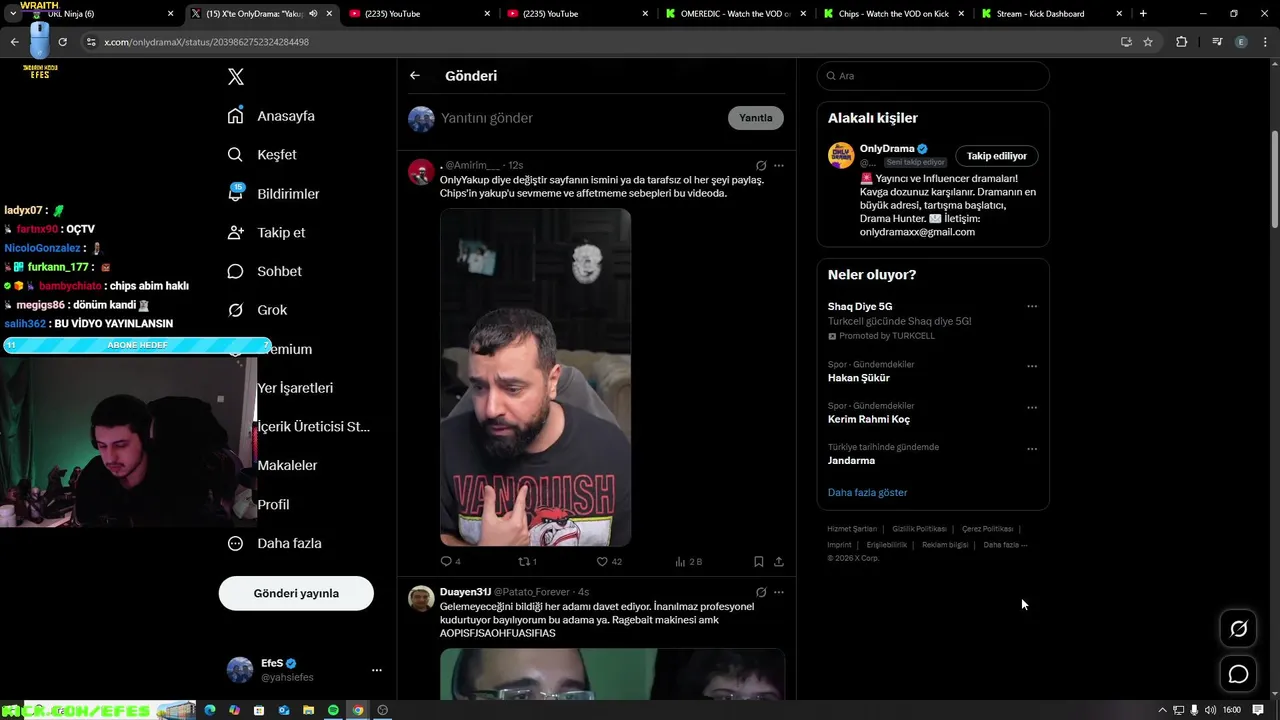1280x720 pixels.
Task: Open EfeS account switcher menu
Action: coord(376,670)
